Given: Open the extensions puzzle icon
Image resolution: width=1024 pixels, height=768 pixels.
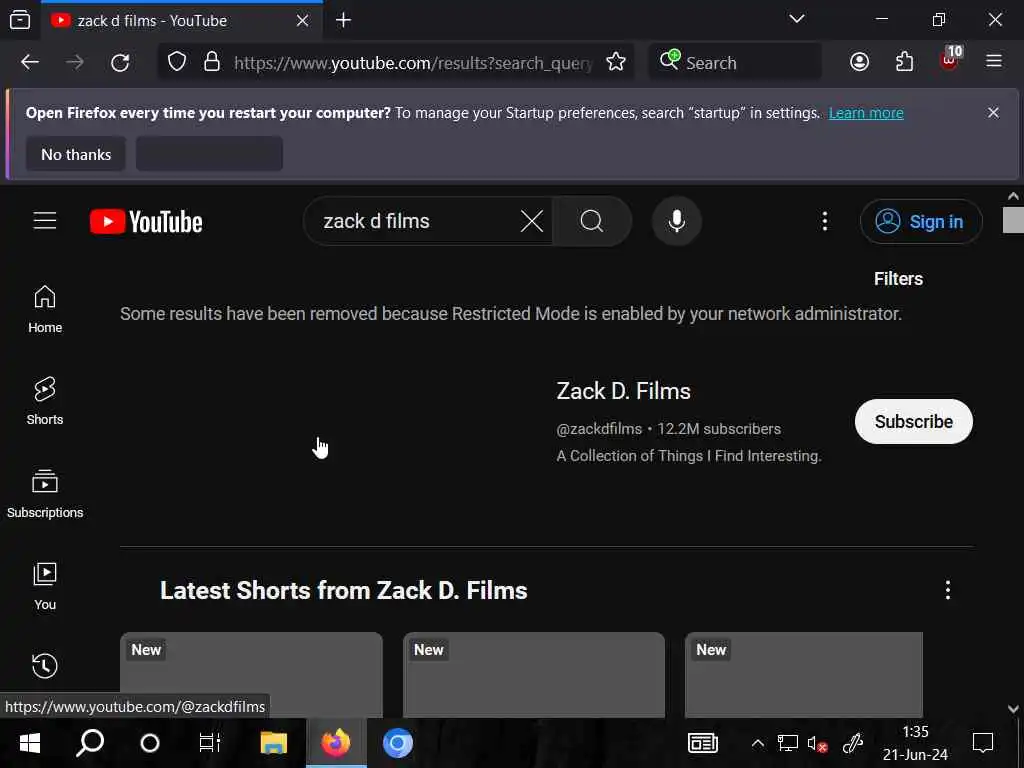Looking at the screenshot, I should [904, 62].
